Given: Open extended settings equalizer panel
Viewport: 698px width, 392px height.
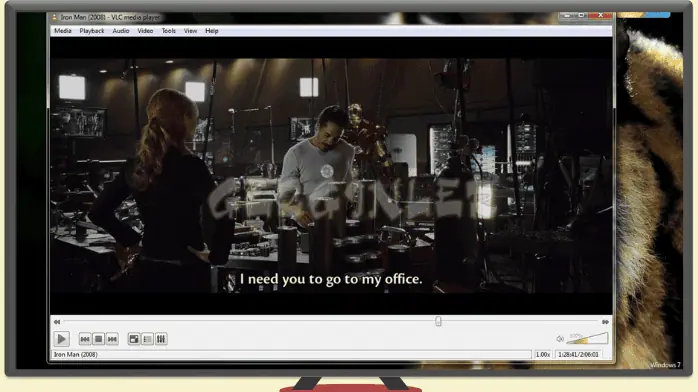Looking at the screenshot, I should coord(161,339).
